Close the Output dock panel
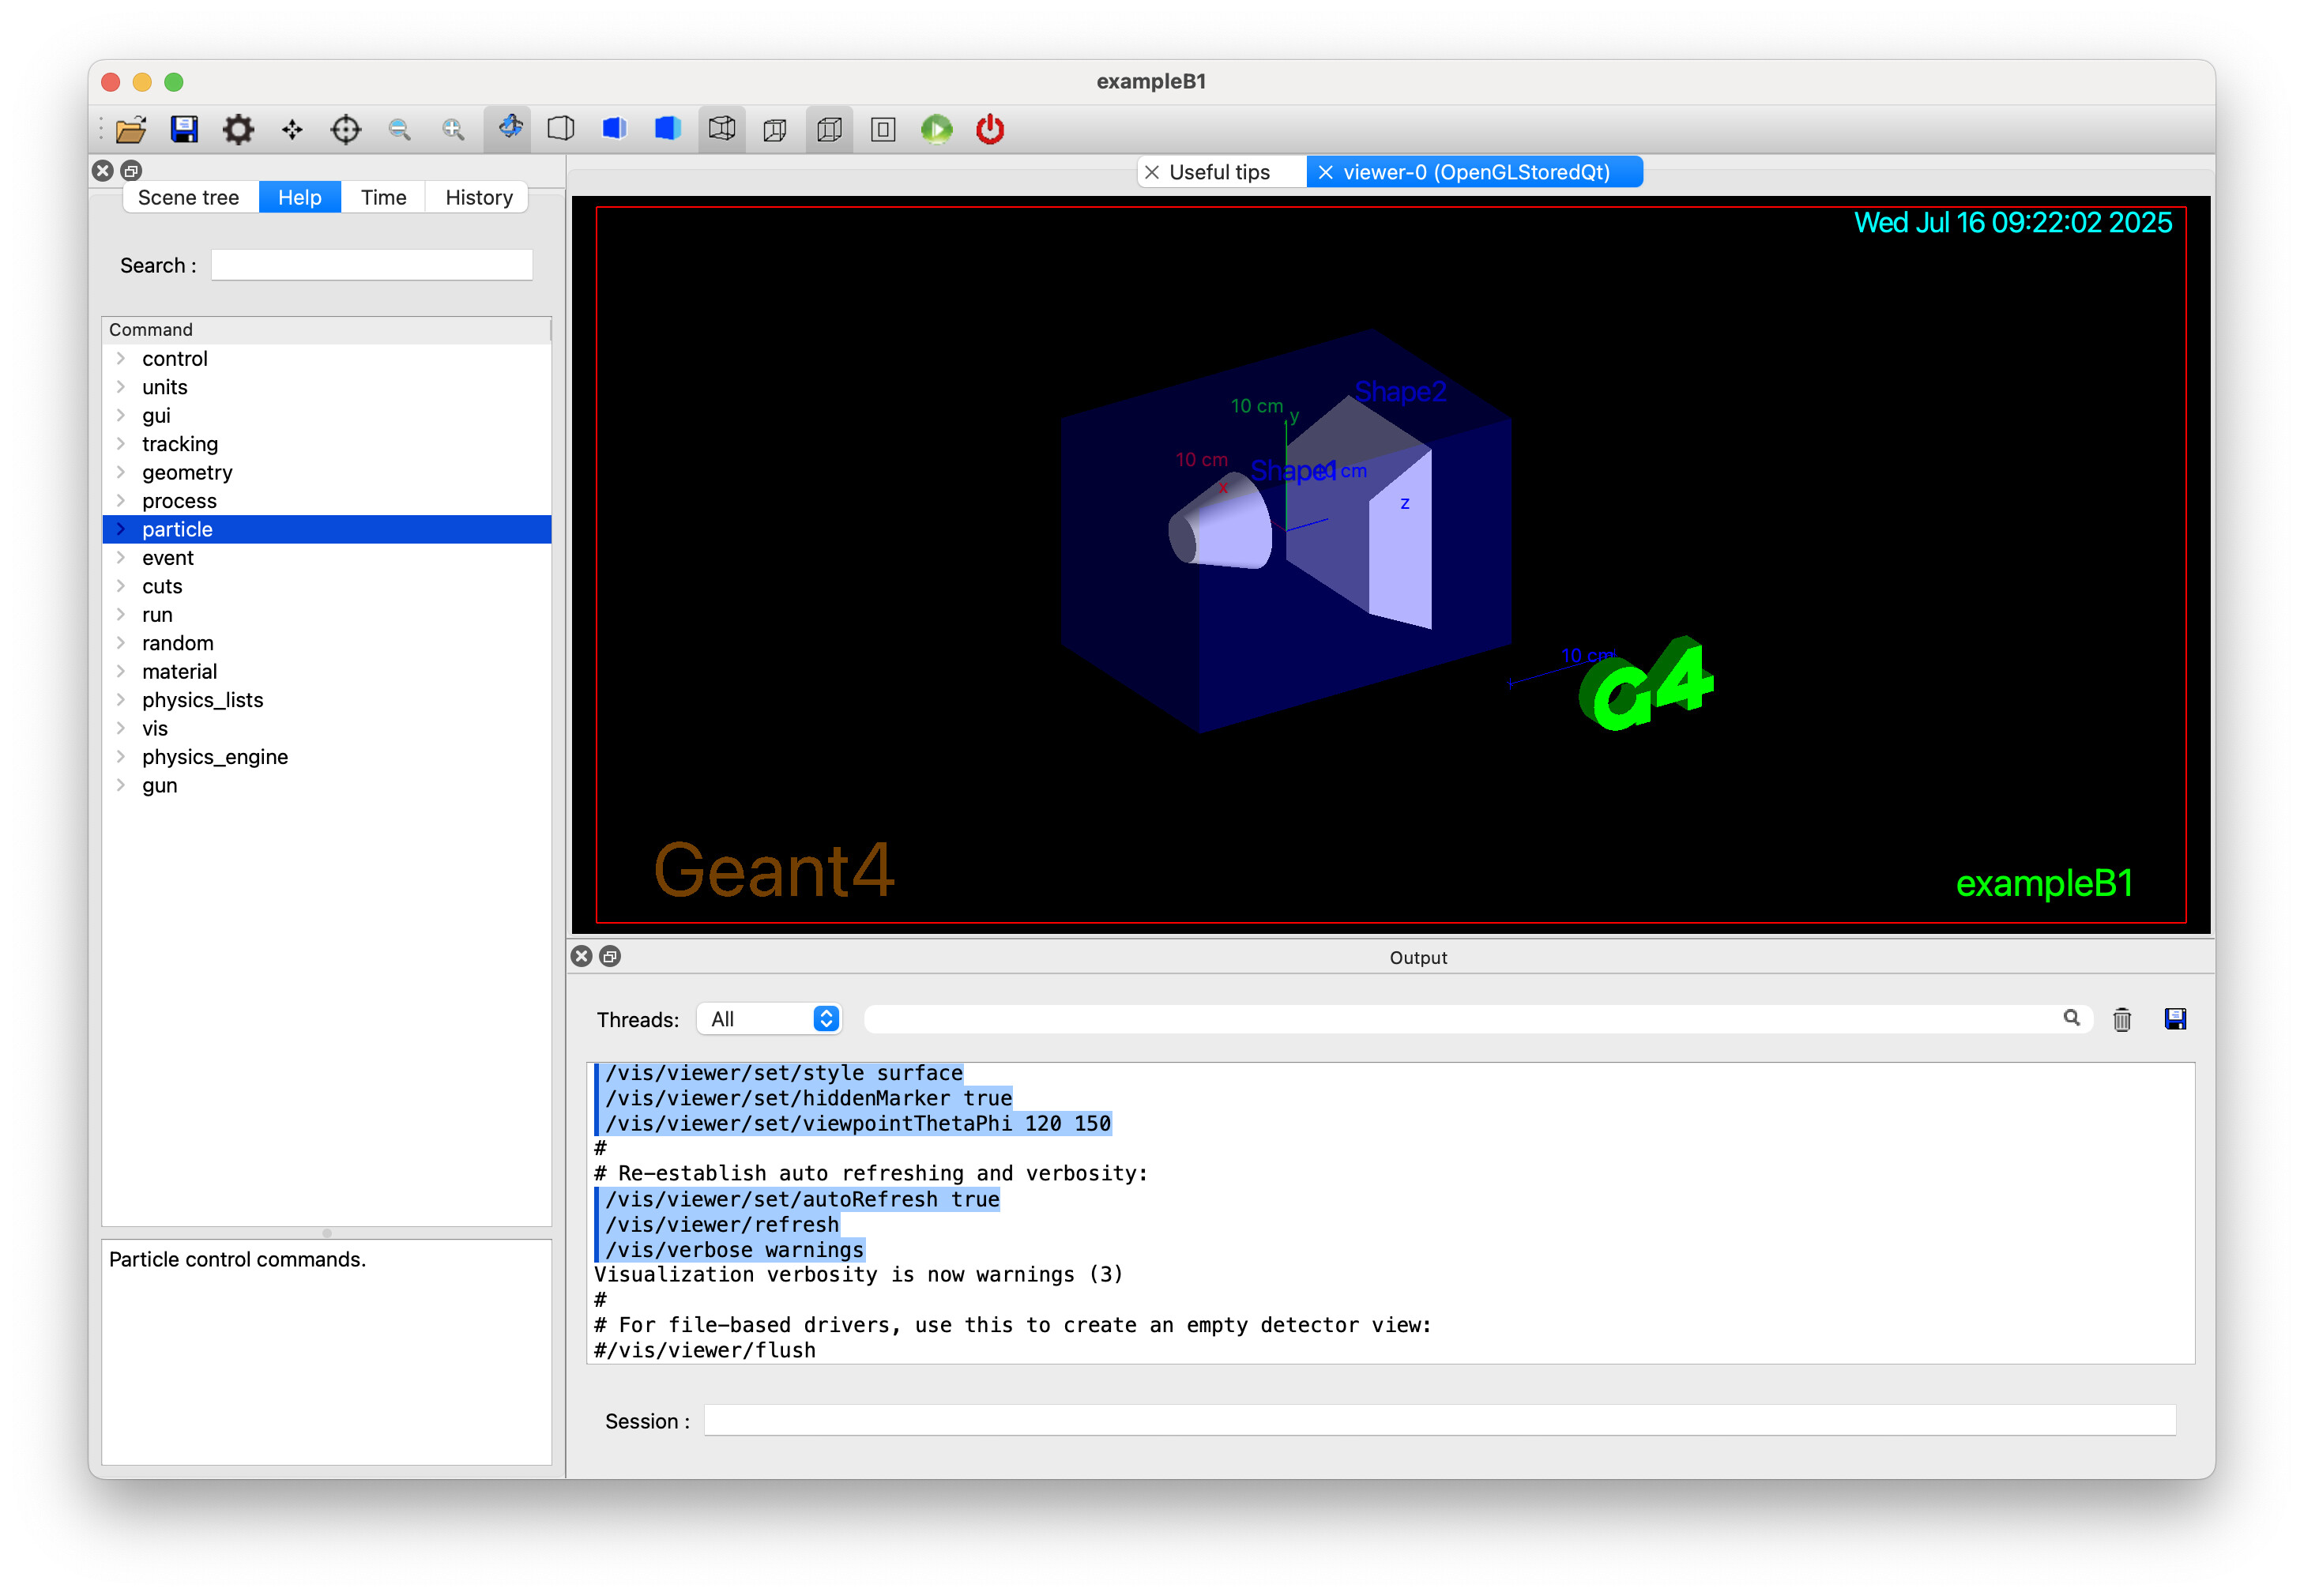This screenshot has height=1596, width=2304. 582,957
